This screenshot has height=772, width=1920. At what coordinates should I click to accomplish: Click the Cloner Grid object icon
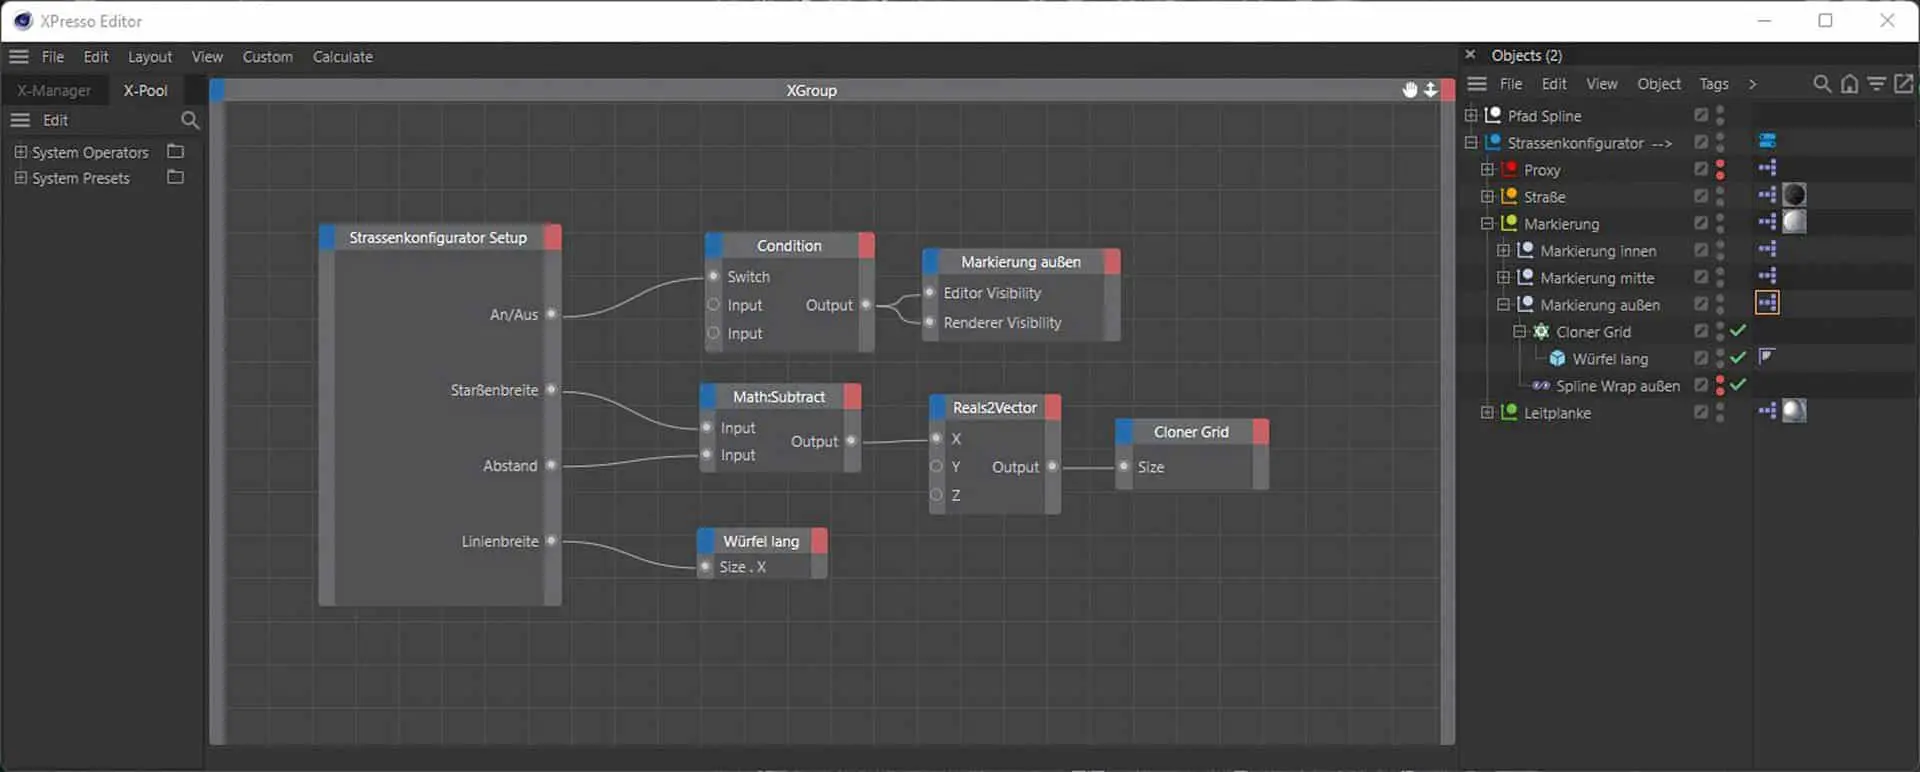point(1541,332)
